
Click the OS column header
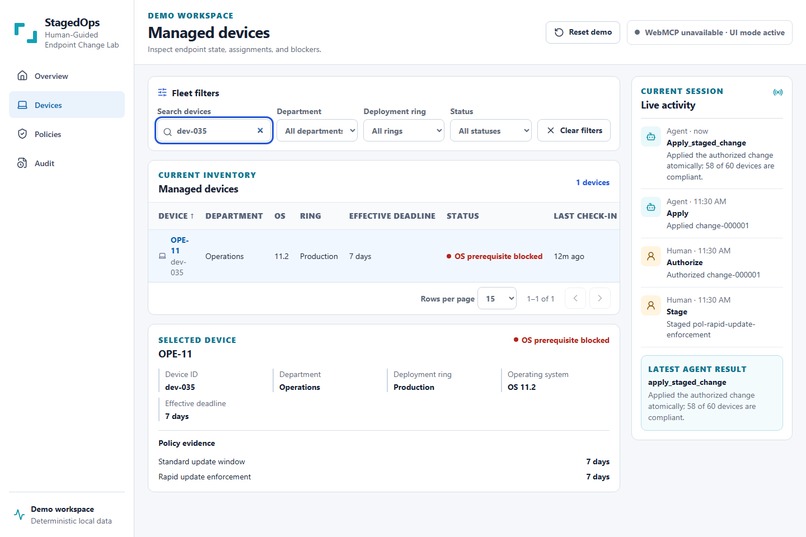280,216
